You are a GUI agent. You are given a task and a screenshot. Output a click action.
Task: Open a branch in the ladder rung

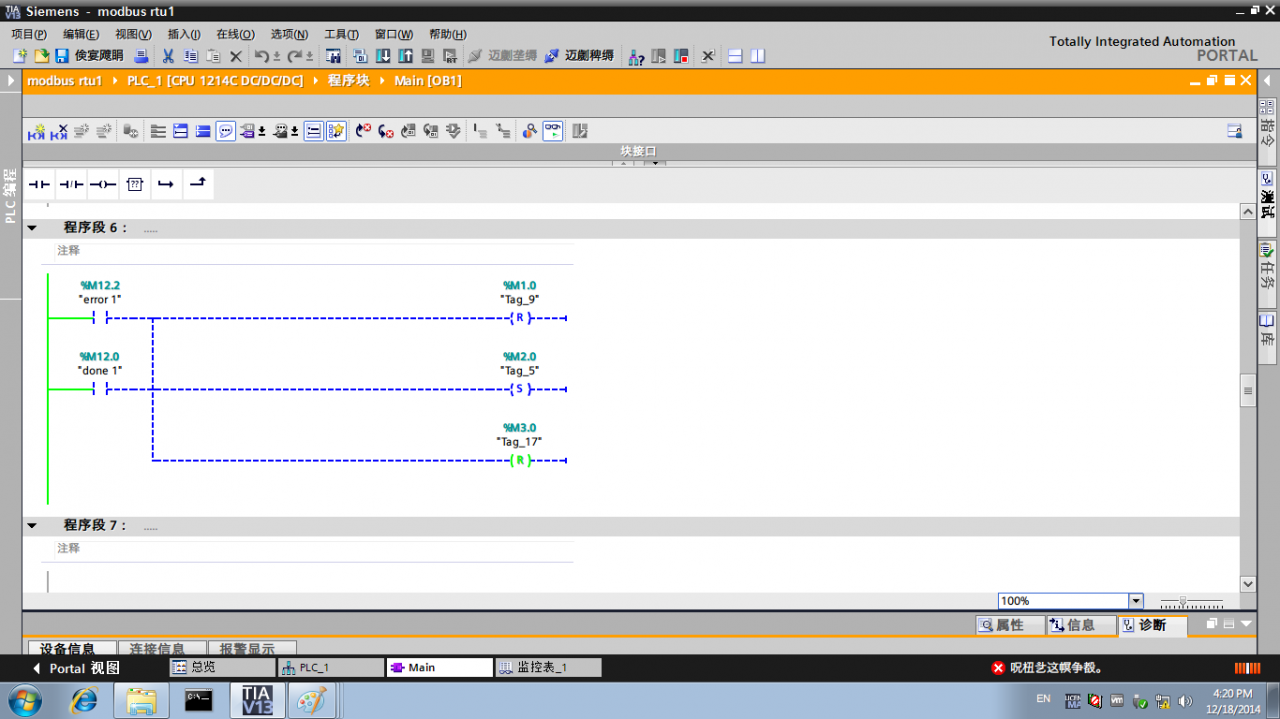(166, 184)
